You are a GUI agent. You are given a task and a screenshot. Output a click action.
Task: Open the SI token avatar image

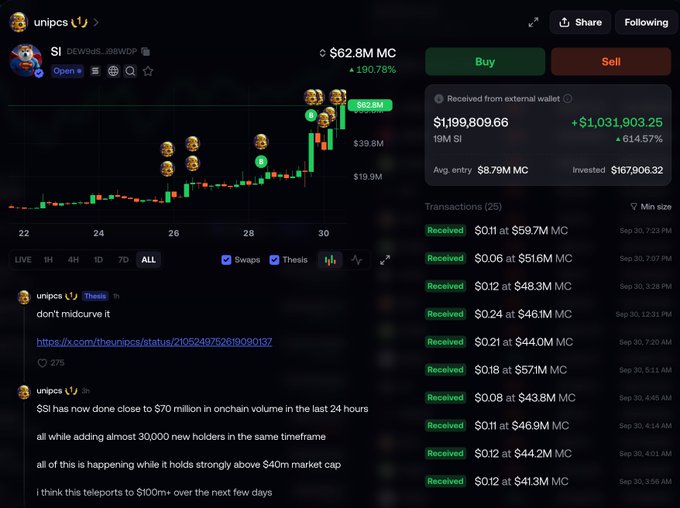pos(26,60)
